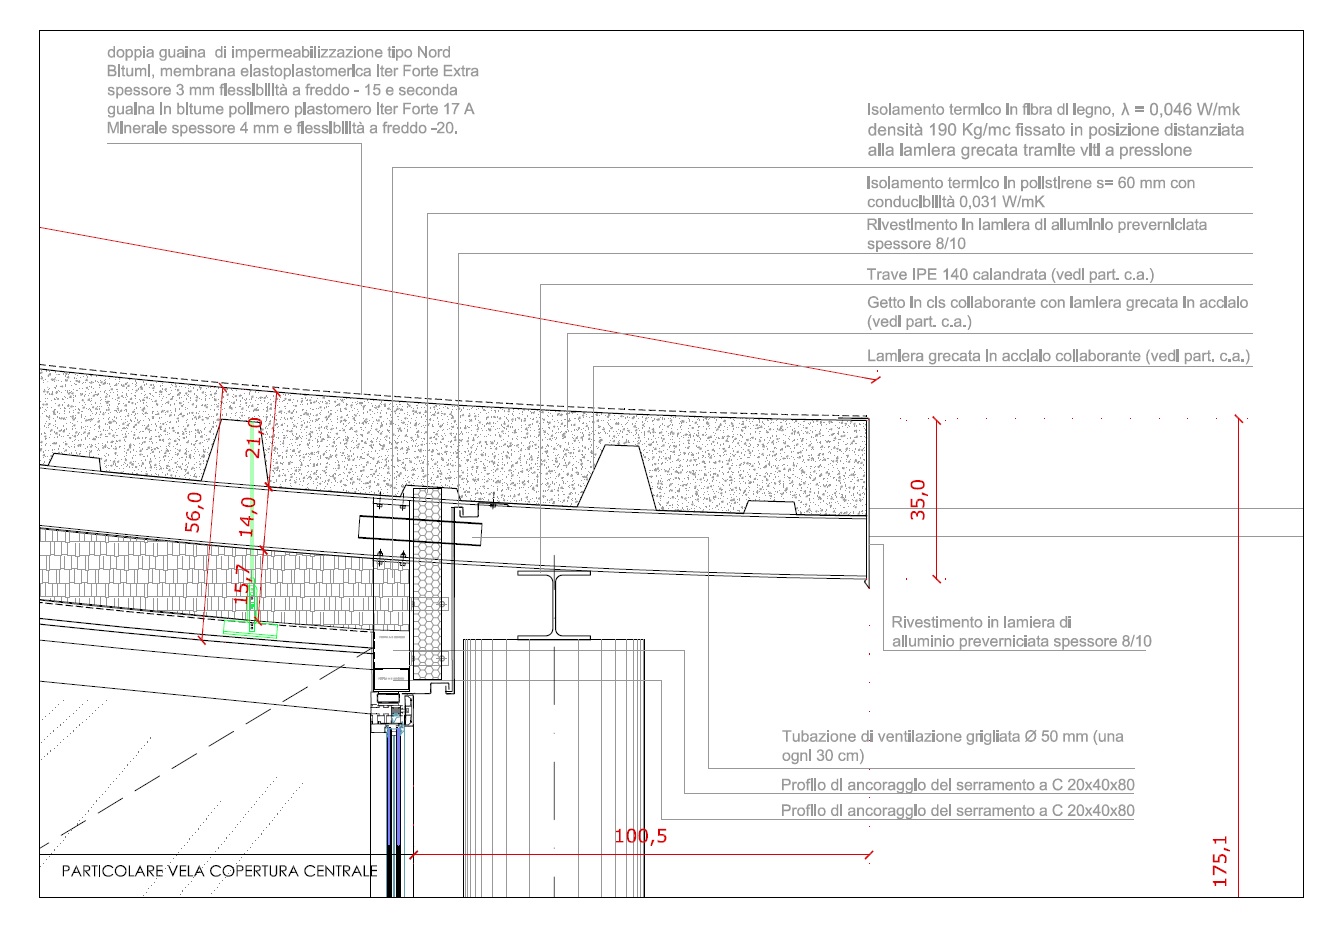
Task: Click the 'Isolamento termico in polistirene' annotation
Action: (x=1030, y=192)
